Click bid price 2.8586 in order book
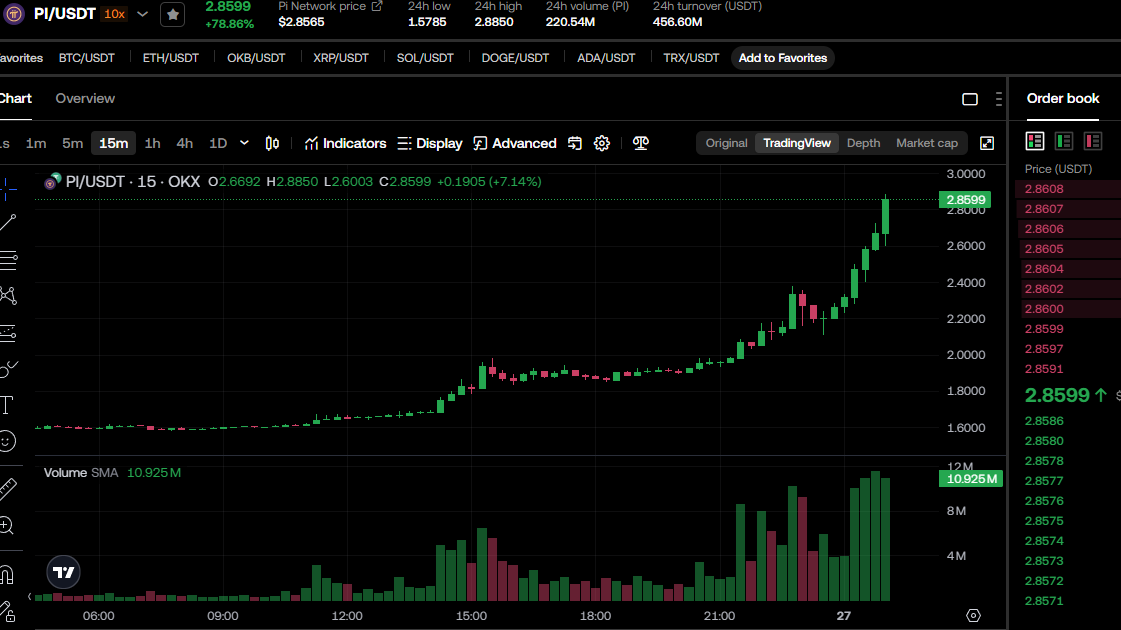This screenshot has width=1121, height=630. tap(1044, 421)
